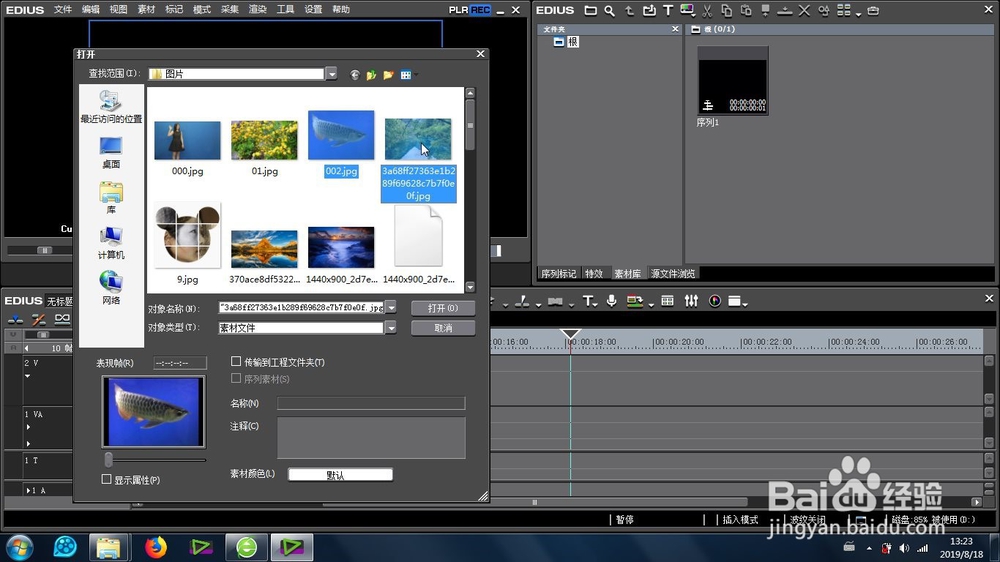Open the view menu icon in dialog
Screen dimensions: 1000x562
[408, 75]
